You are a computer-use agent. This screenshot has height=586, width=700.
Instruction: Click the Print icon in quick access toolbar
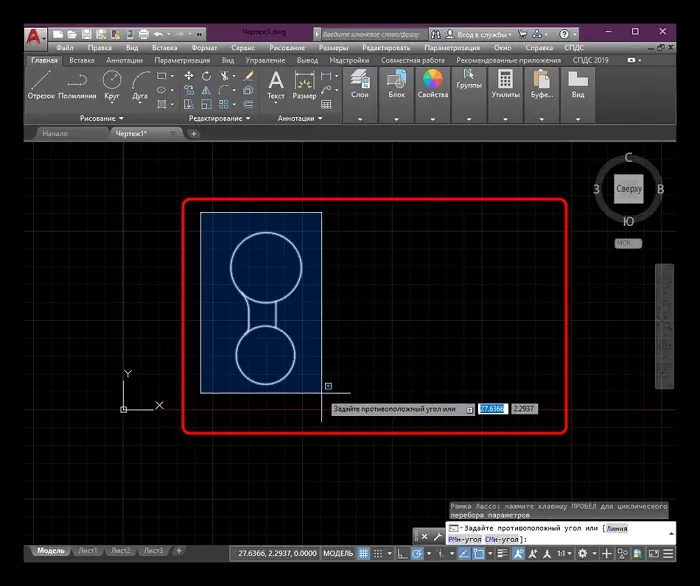[144, 34]
